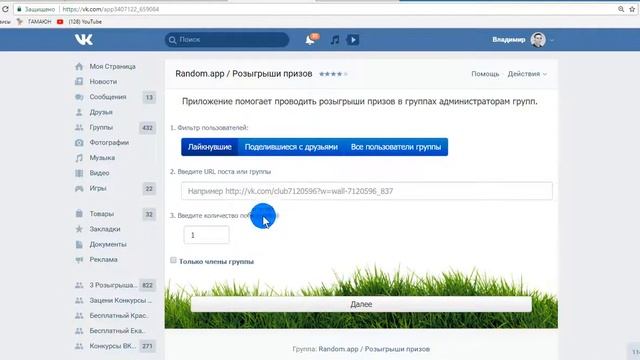Tick the Только члены группы checkbox
This screenshot has width=640, height=360.
[x=173, y=260]
